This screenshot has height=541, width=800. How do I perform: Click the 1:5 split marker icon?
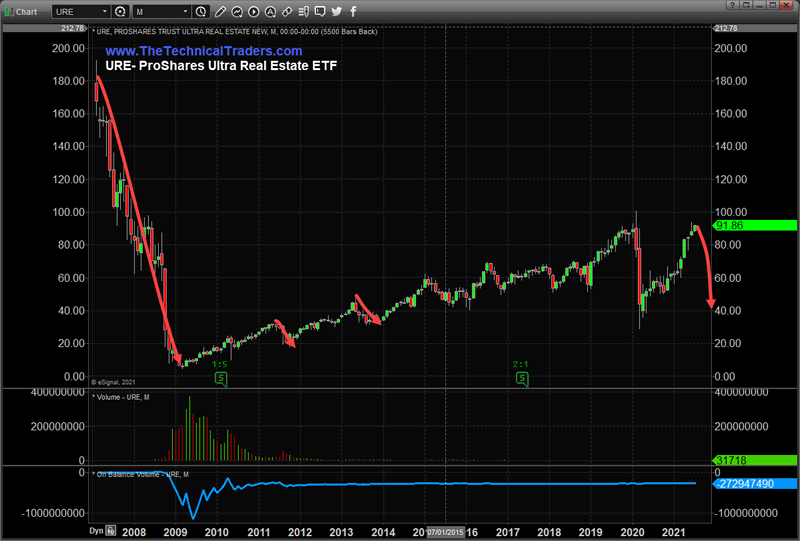click(220, 379)
